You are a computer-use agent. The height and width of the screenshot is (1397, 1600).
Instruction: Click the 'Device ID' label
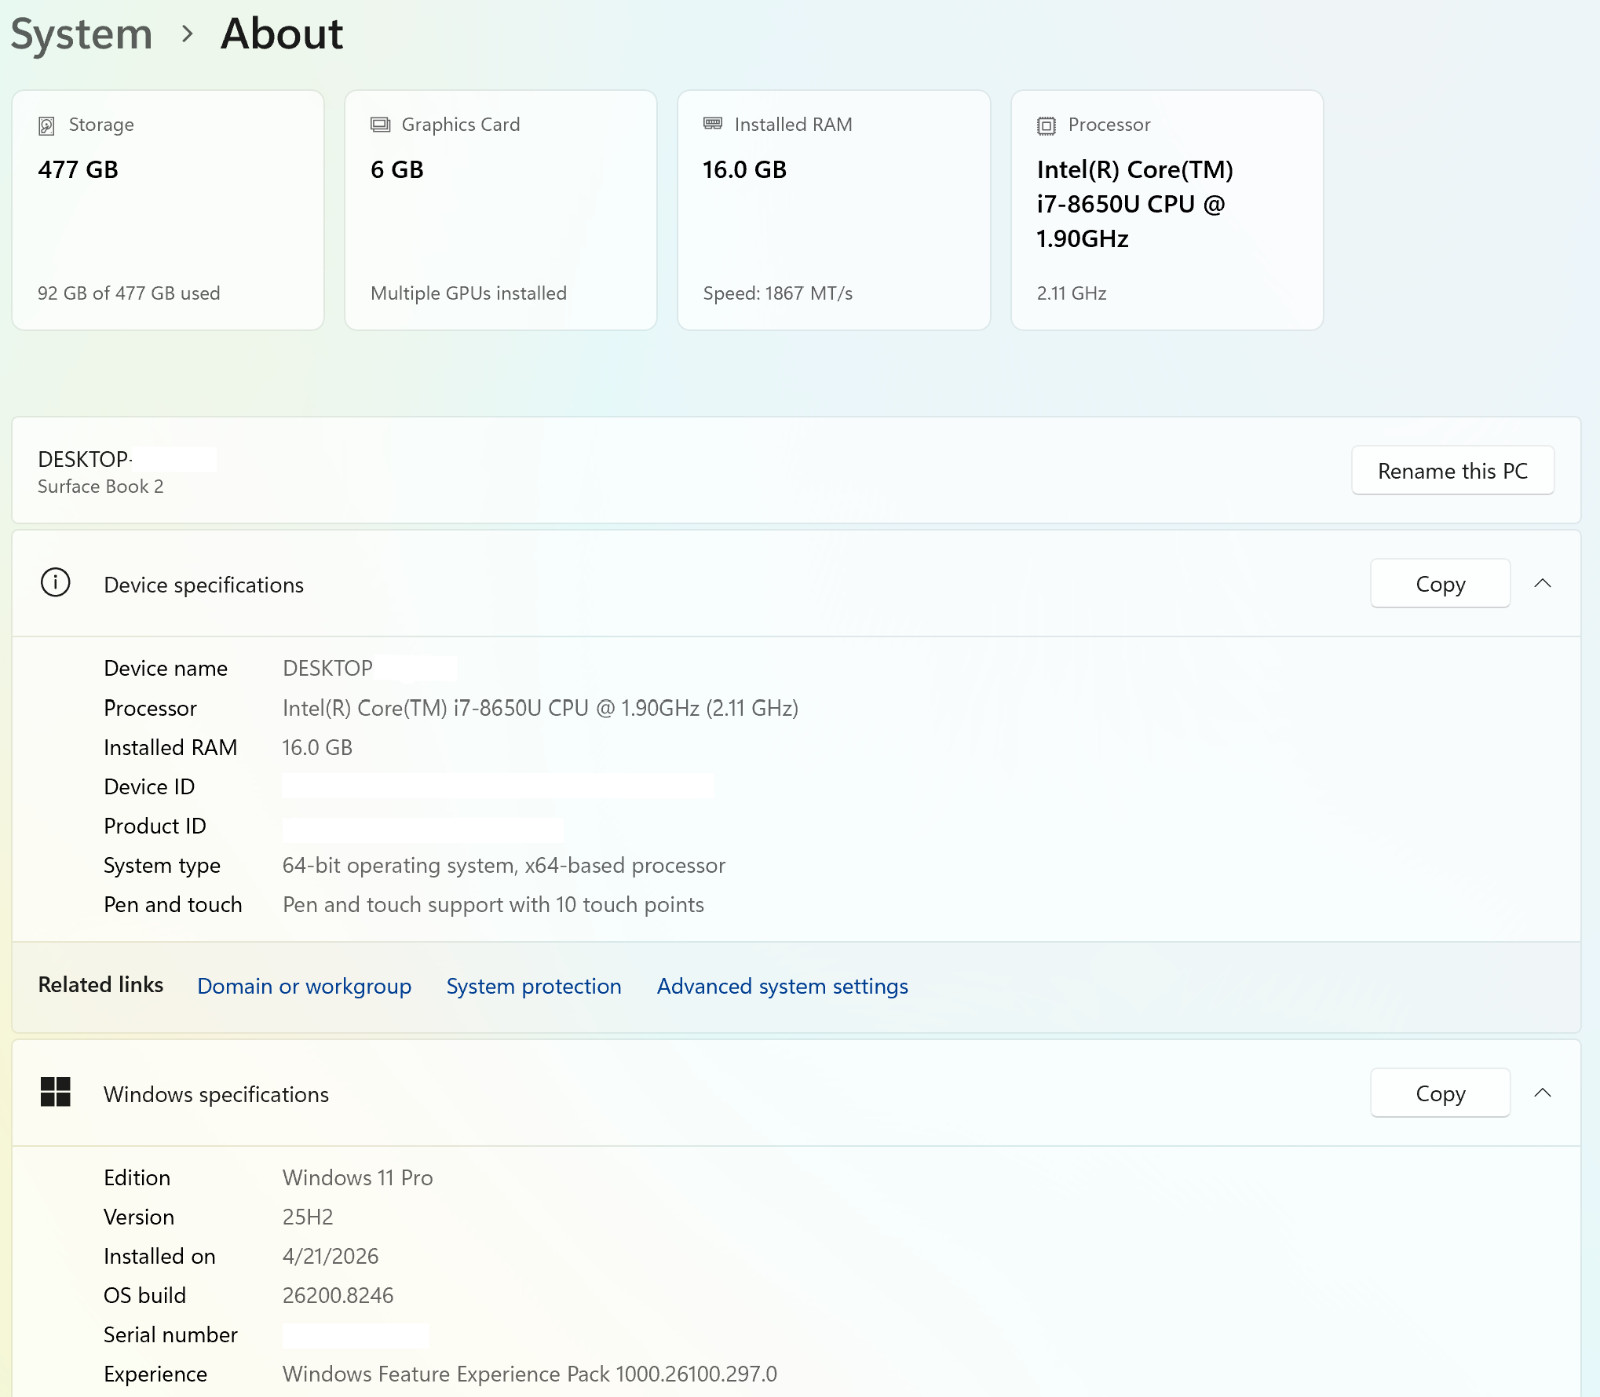pos(149,787)
